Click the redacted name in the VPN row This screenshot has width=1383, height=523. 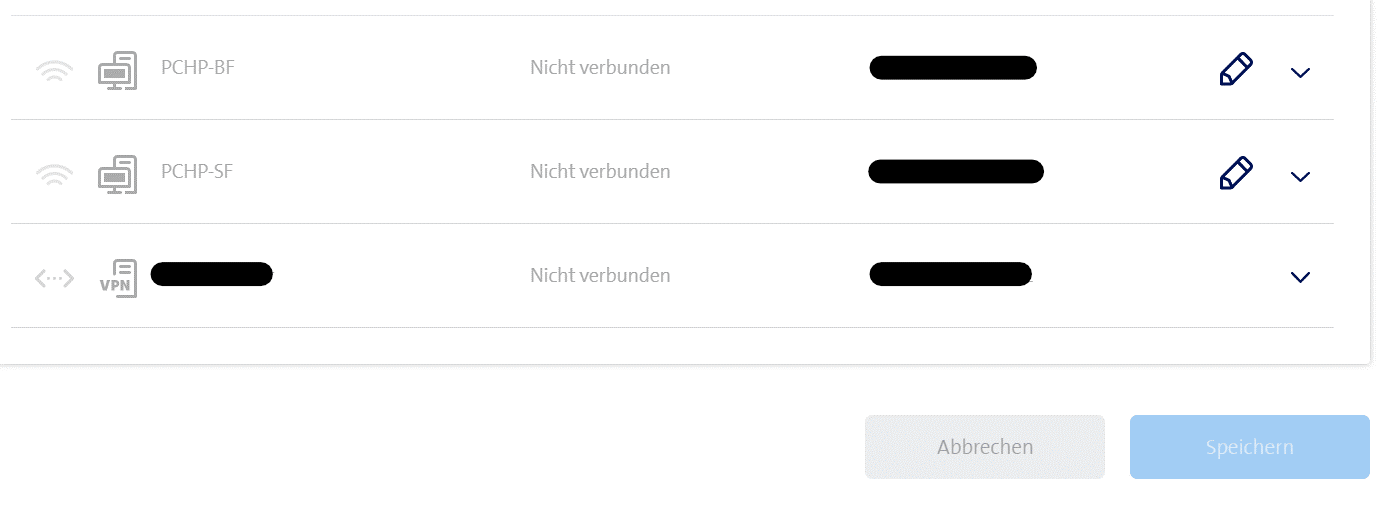click(x=212, y=274)
